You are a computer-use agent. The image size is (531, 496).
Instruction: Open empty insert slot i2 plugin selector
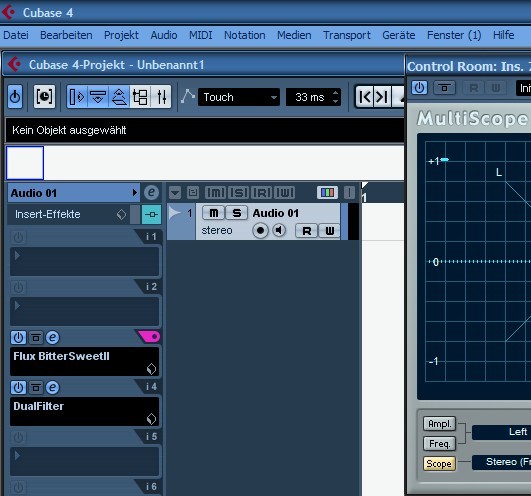click(84, 311)
